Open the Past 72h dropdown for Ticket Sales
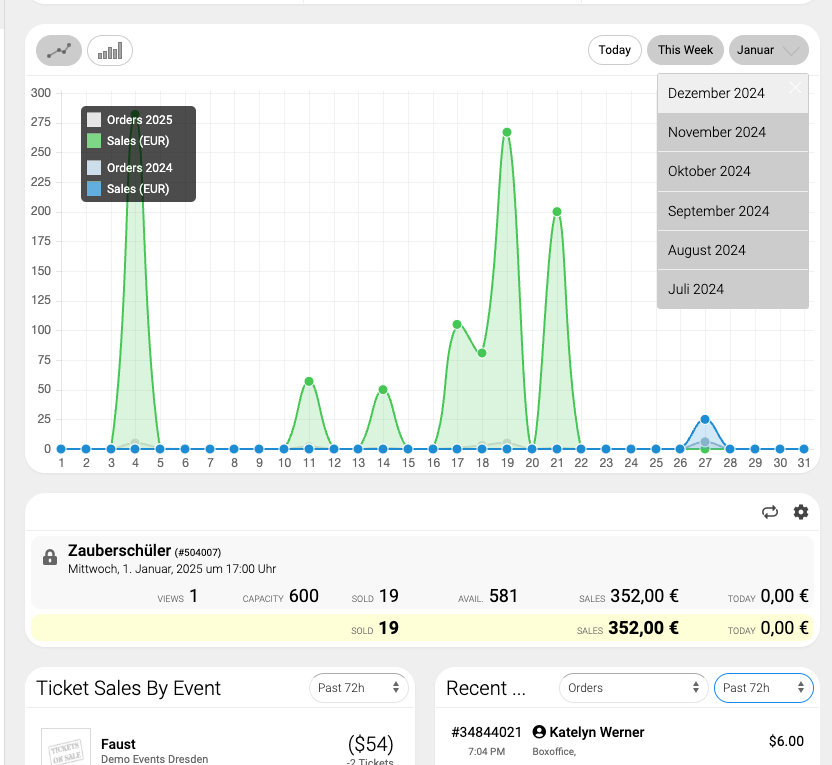 pyautogui.click(x=359, y=688)
